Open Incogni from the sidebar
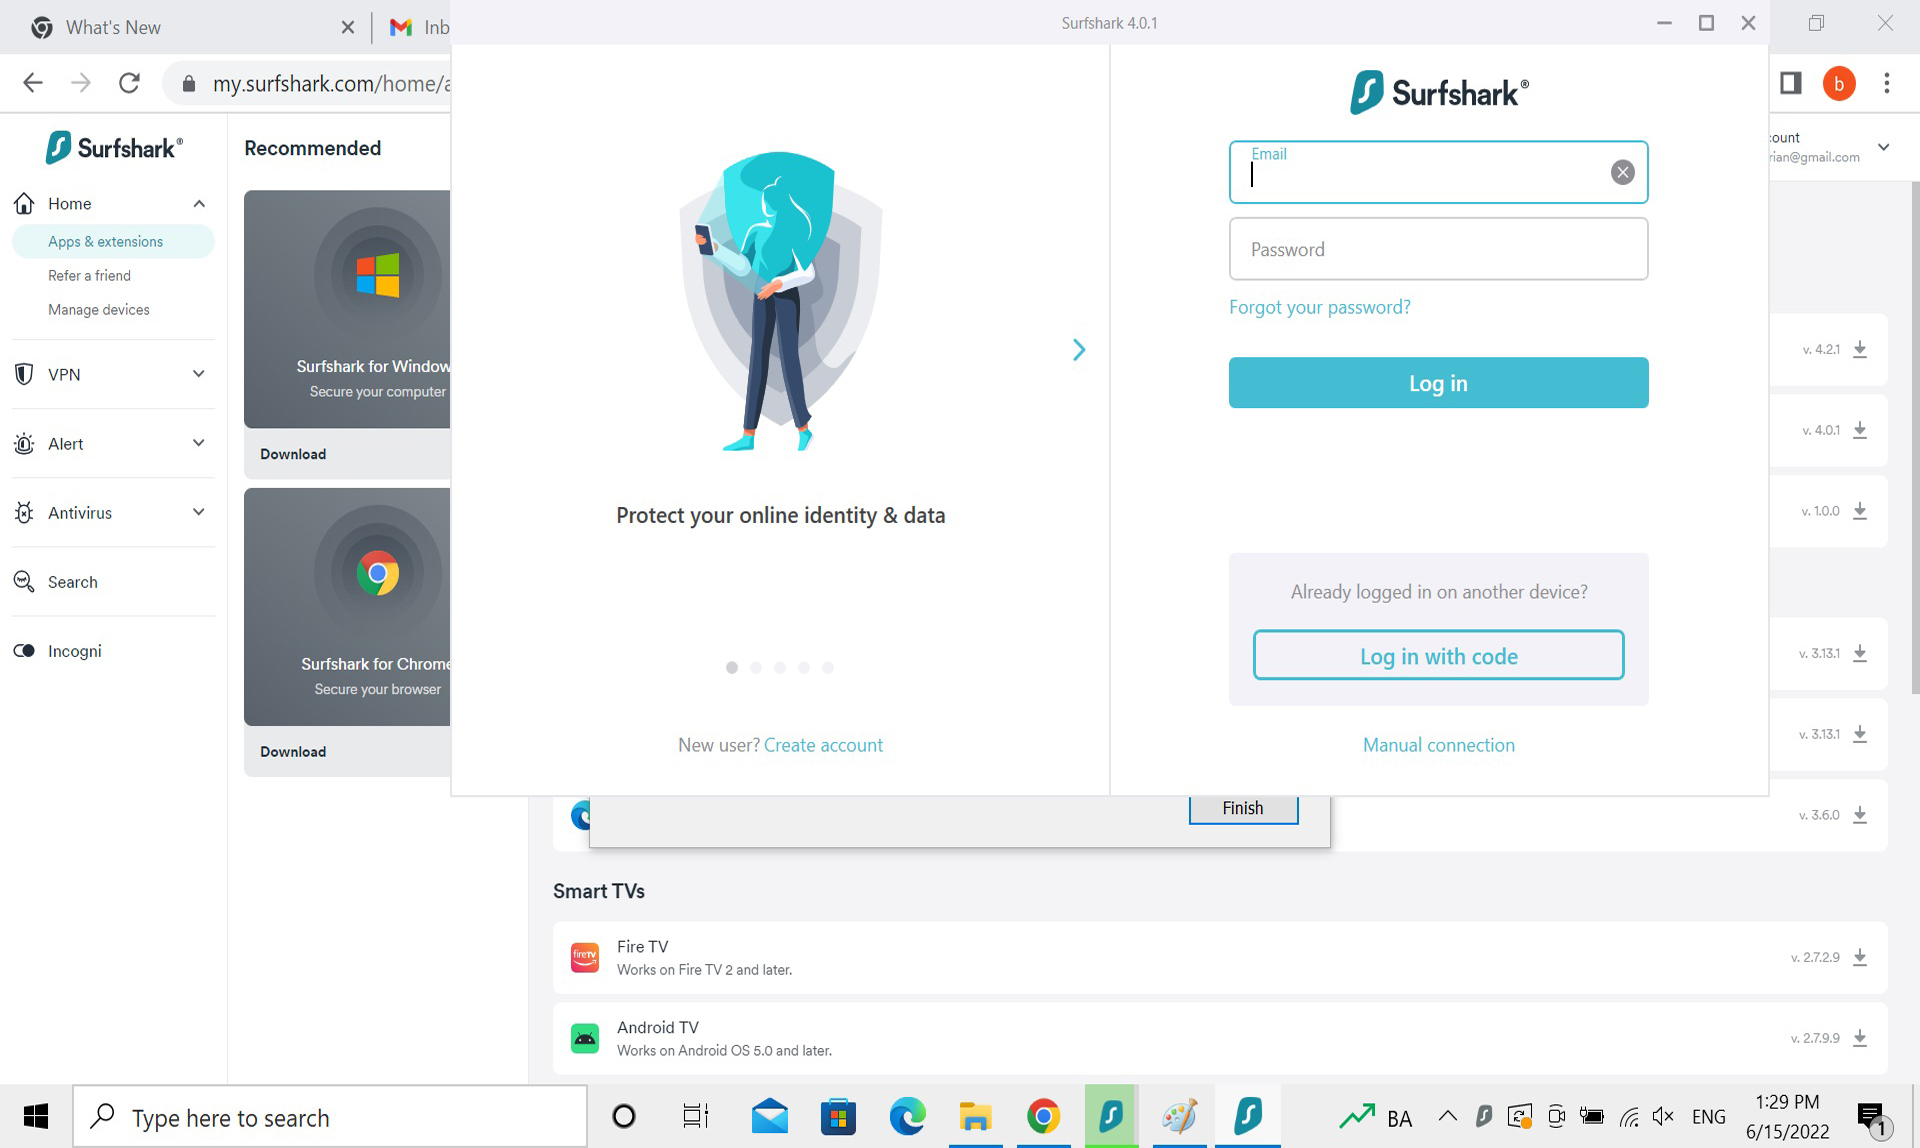The image size is (1920, 1148). coord(25,651)
